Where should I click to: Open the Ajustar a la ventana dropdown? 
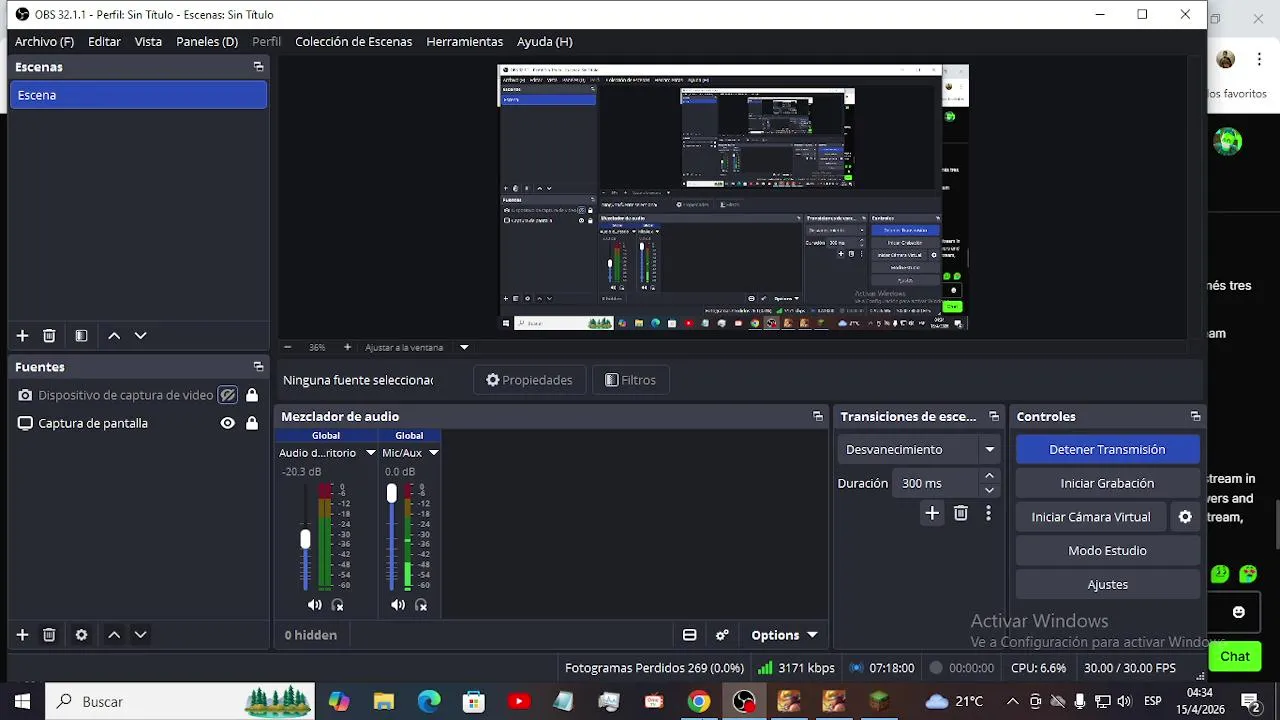coord(464,347)
